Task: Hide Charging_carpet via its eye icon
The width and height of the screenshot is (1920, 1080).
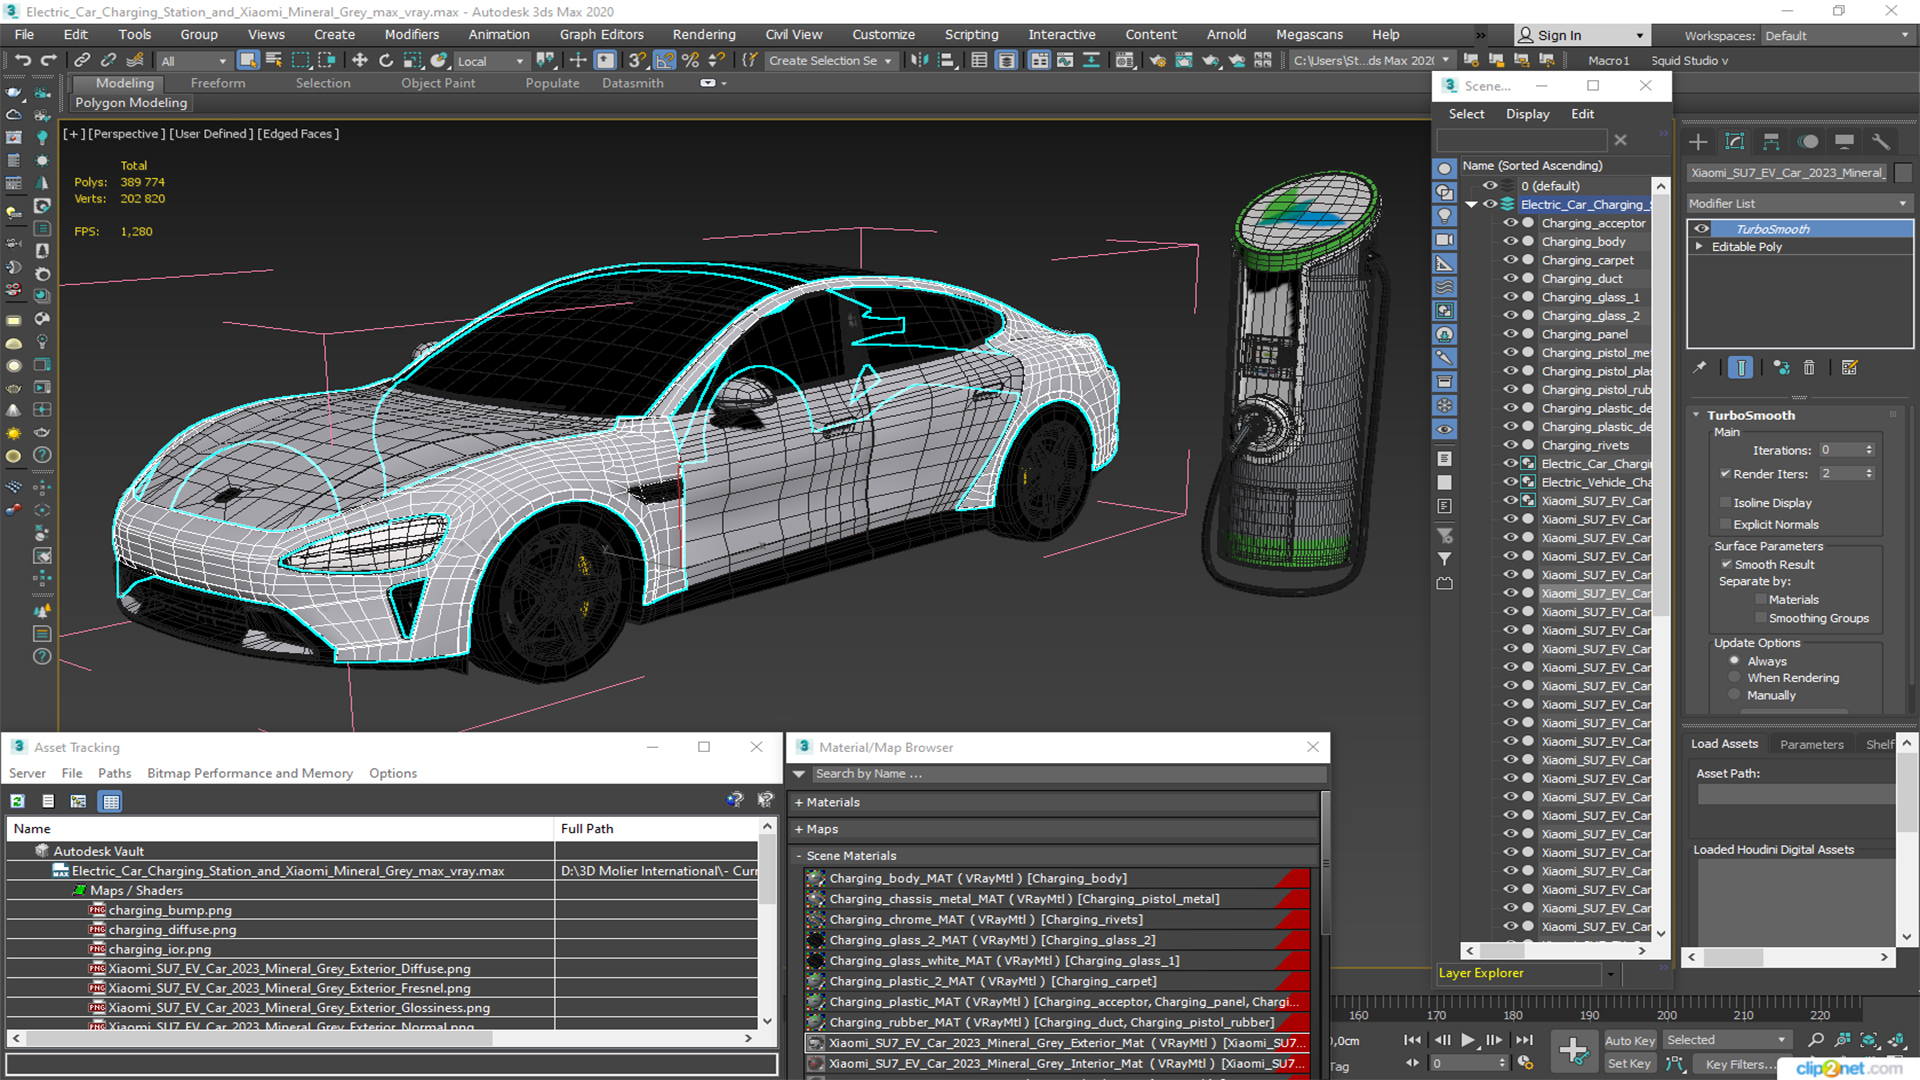Action: click(1510, 260)
